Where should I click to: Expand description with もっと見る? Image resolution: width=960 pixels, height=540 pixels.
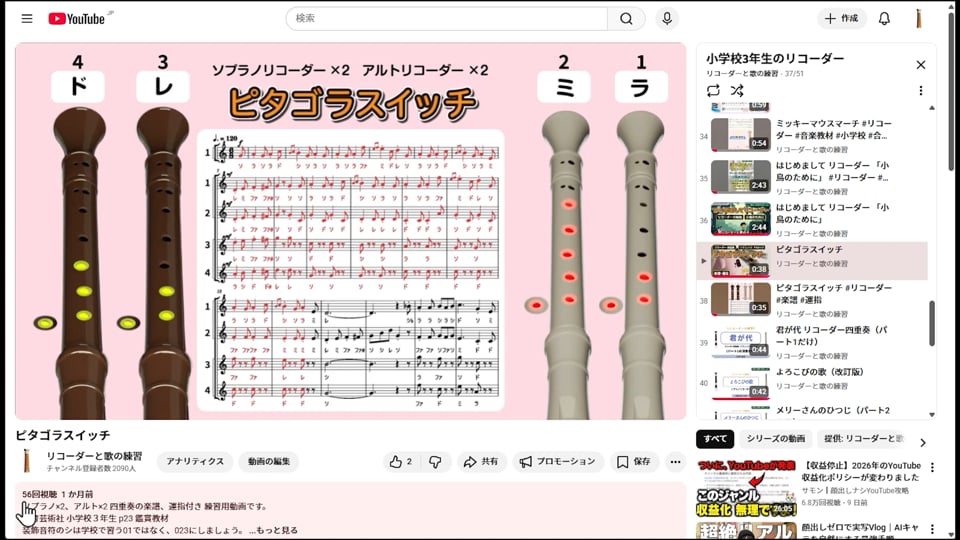tap(277, 530)
